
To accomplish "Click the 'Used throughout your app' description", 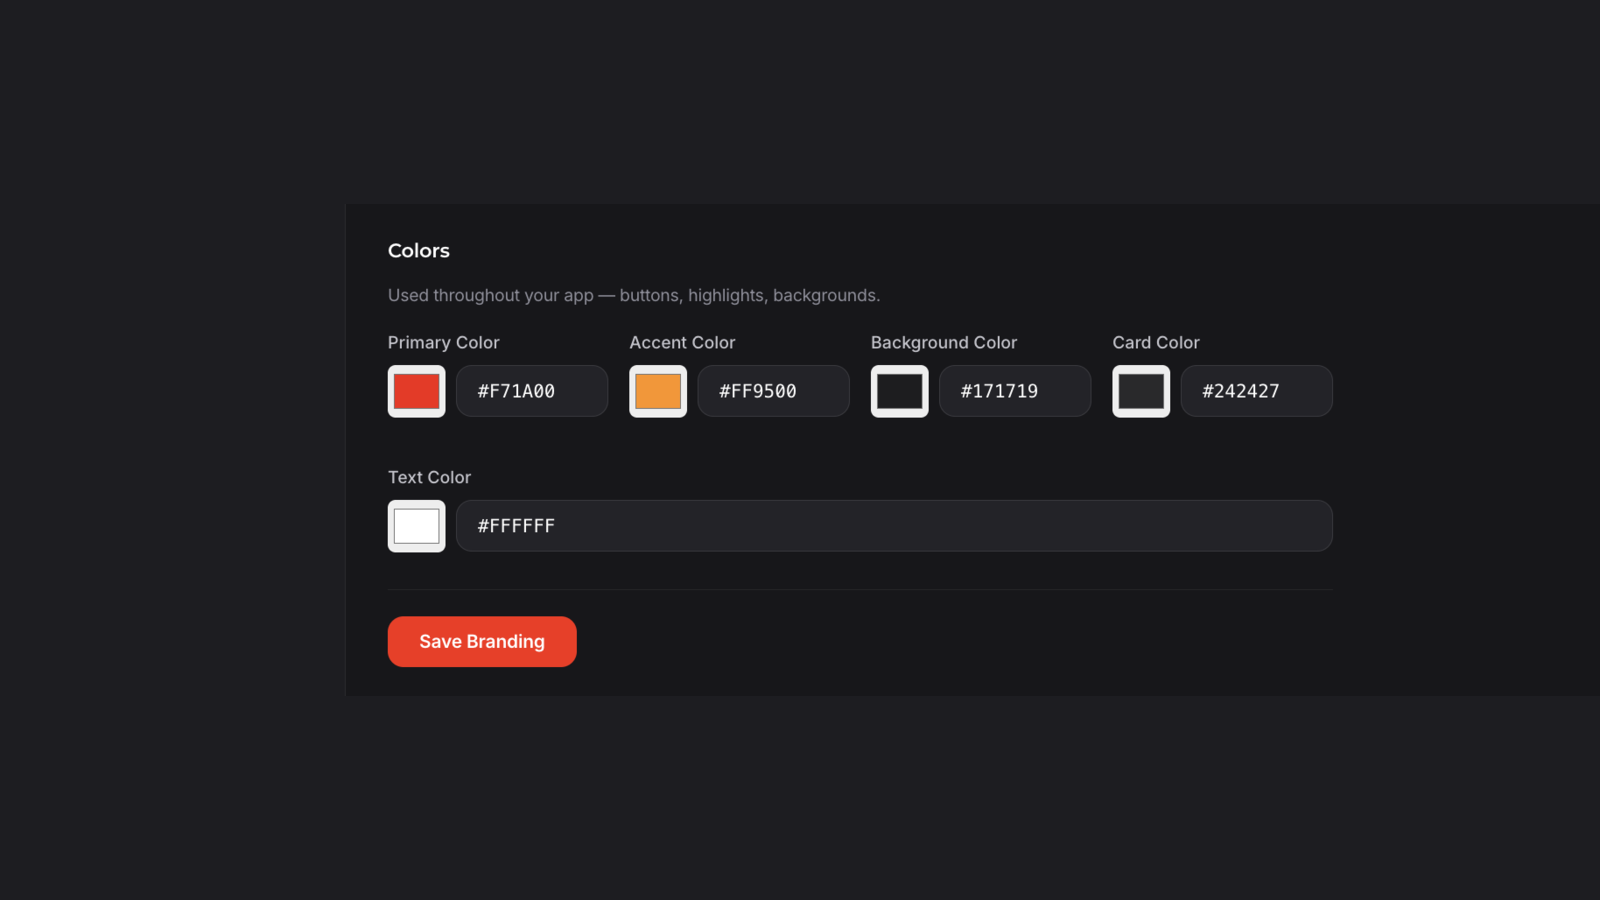I will (634, 295).
